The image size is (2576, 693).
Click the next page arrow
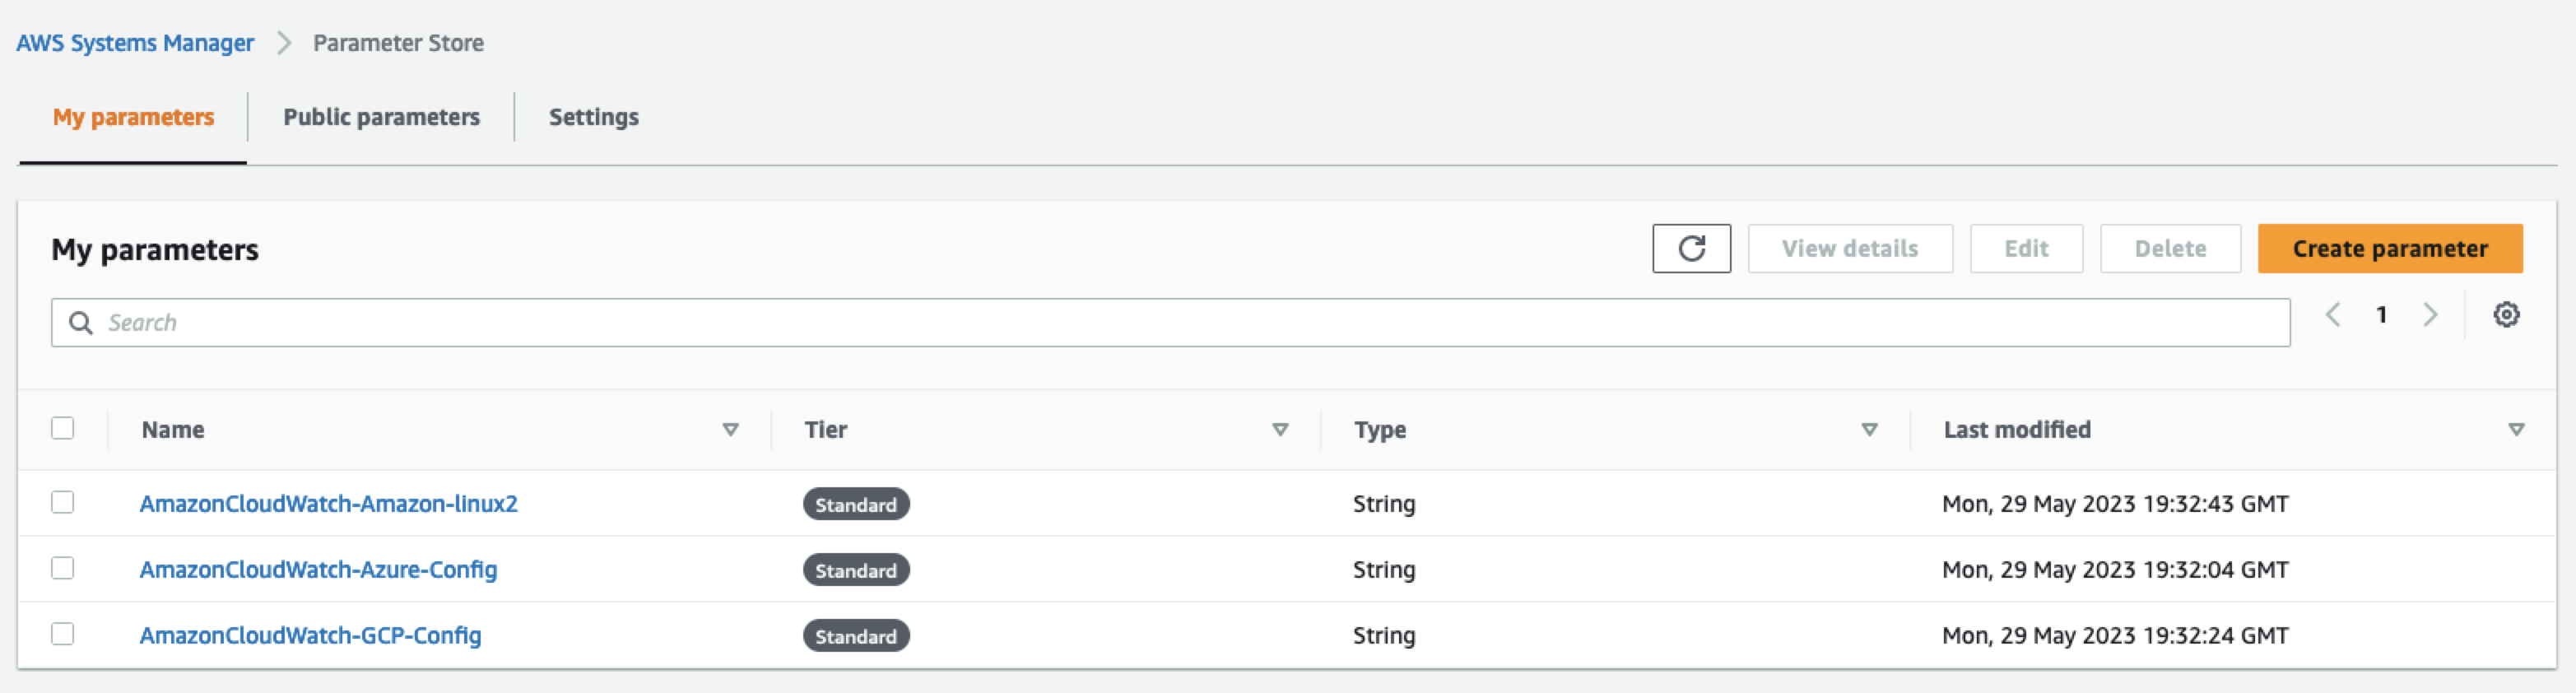[2432, 315]
